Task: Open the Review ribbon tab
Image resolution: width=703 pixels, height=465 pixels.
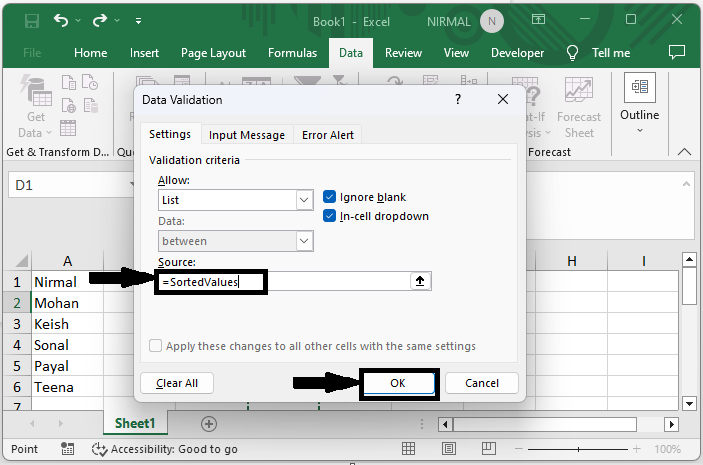Action: pos(403,53)
